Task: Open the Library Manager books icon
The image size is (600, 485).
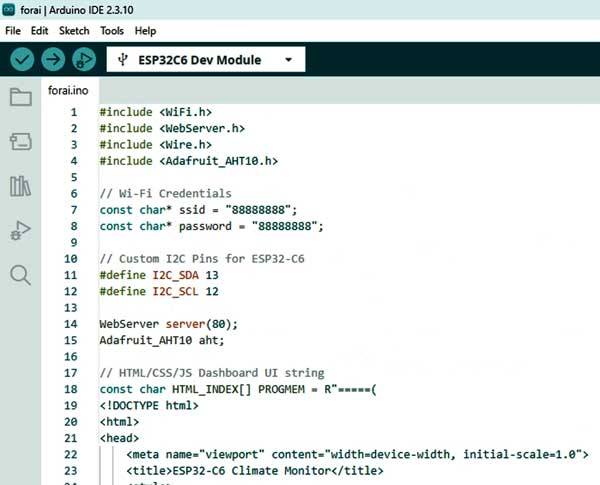Action: (20, 186)
